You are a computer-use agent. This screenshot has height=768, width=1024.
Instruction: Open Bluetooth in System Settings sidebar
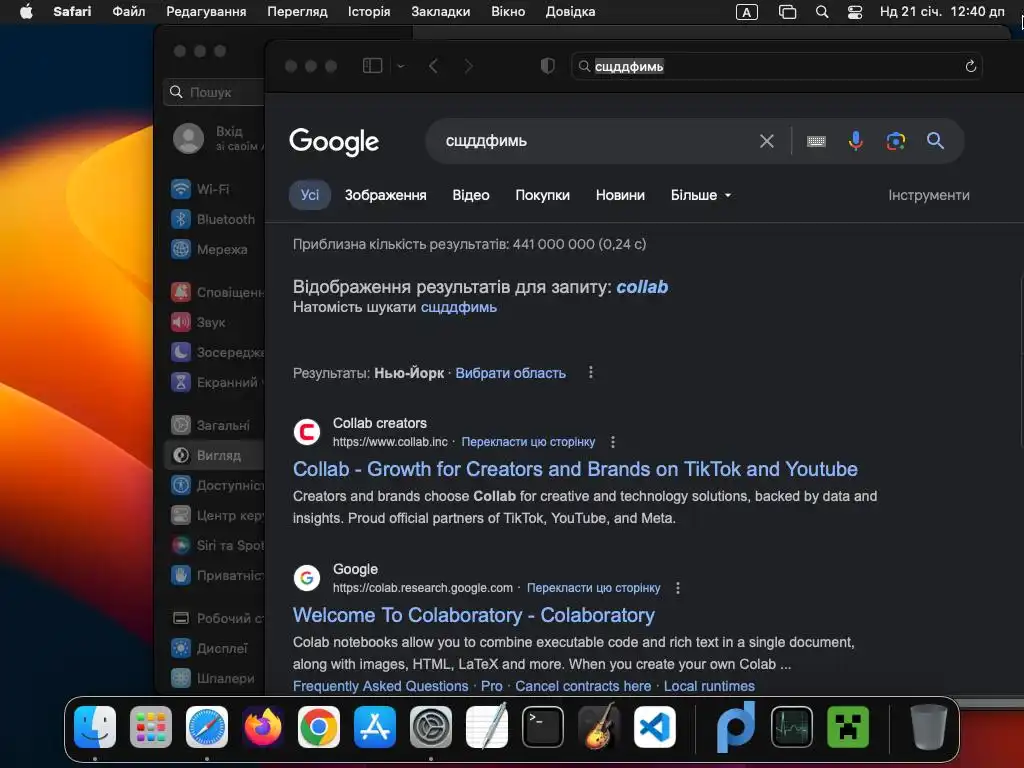(x=214, y=219)
